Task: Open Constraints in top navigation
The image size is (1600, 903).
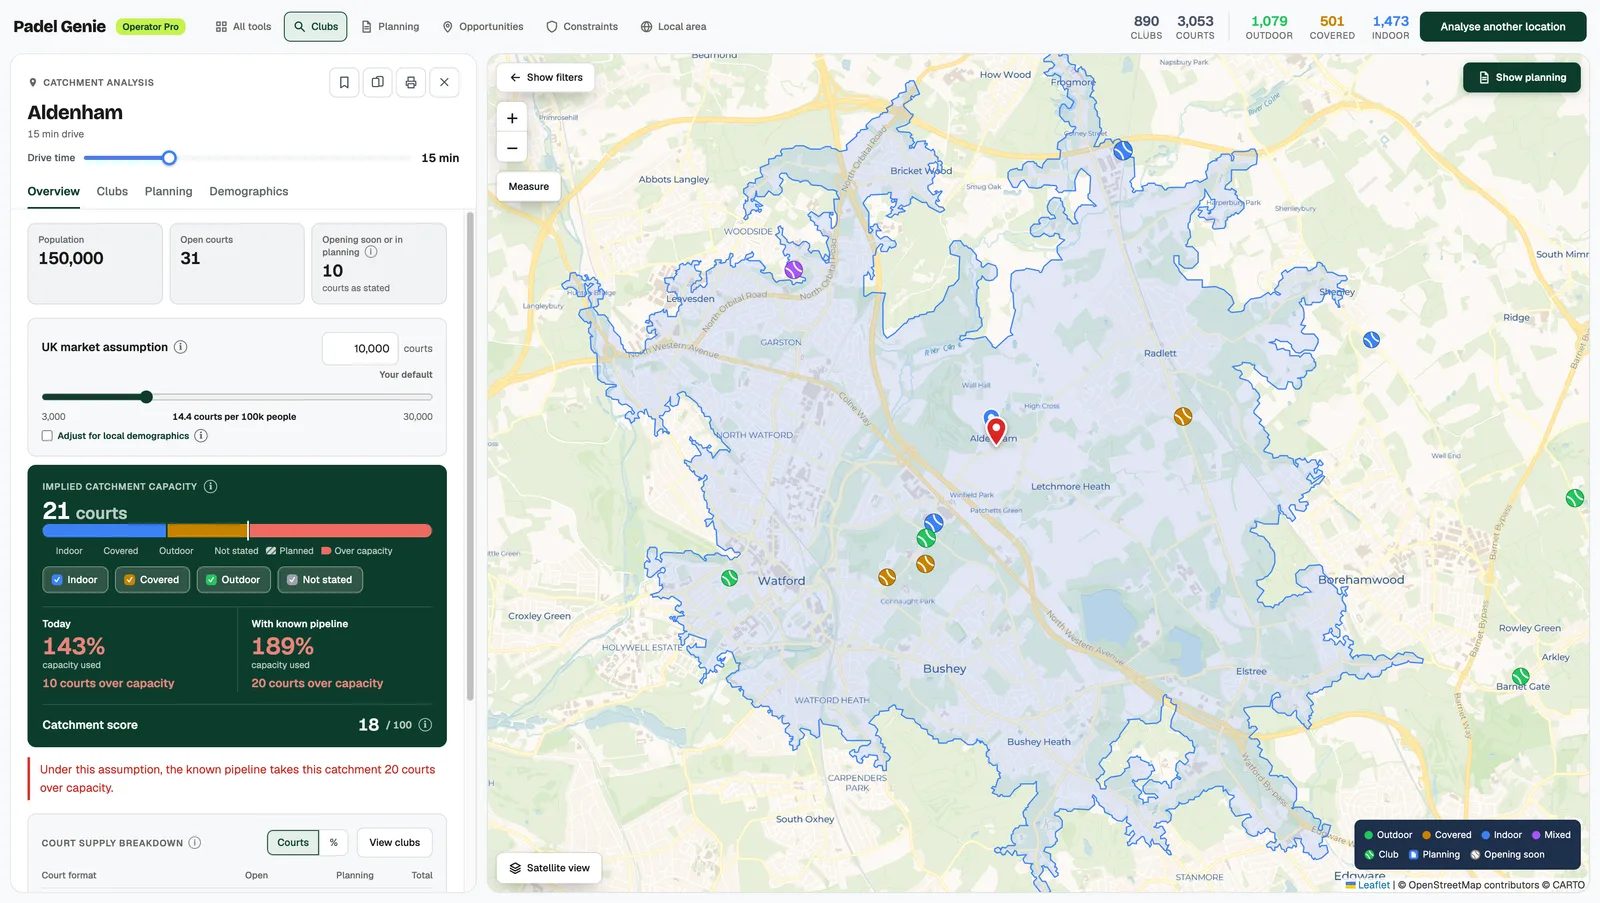Action: [582, 27]
